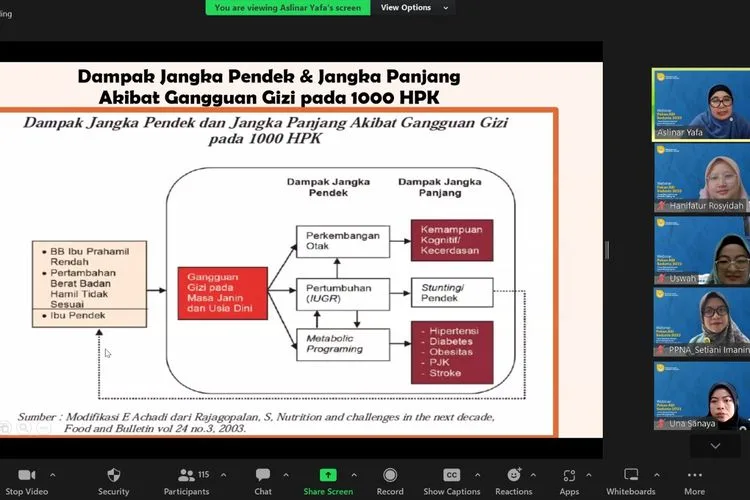Open the View Options dropdown

[414, 8]
